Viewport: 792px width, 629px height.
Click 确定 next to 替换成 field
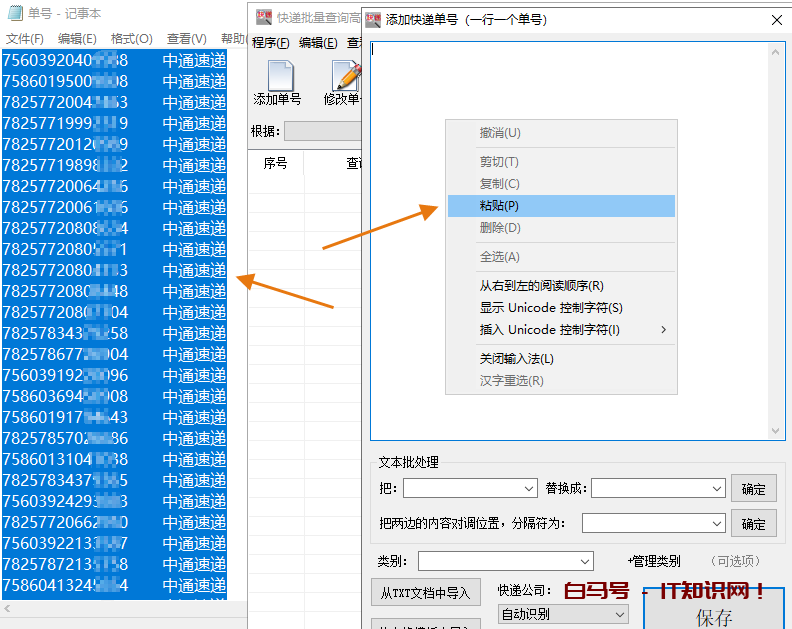(753, 489)
